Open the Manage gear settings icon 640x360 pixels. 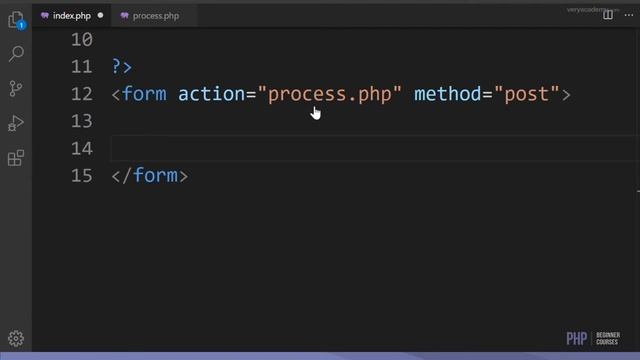16,338
